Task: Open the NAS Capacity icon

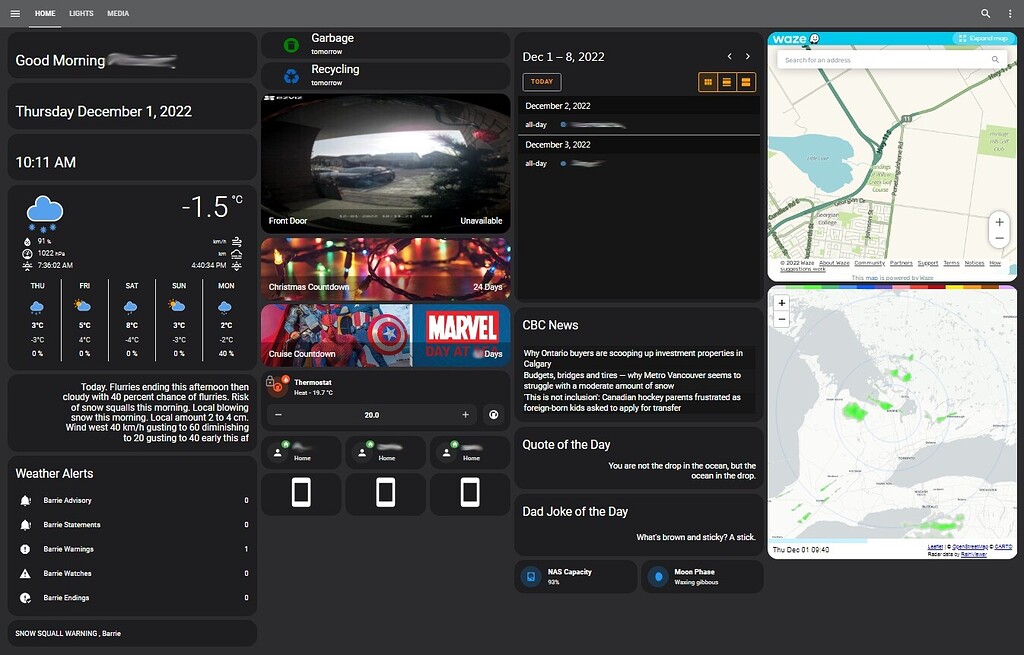Action: coord(531,577)
